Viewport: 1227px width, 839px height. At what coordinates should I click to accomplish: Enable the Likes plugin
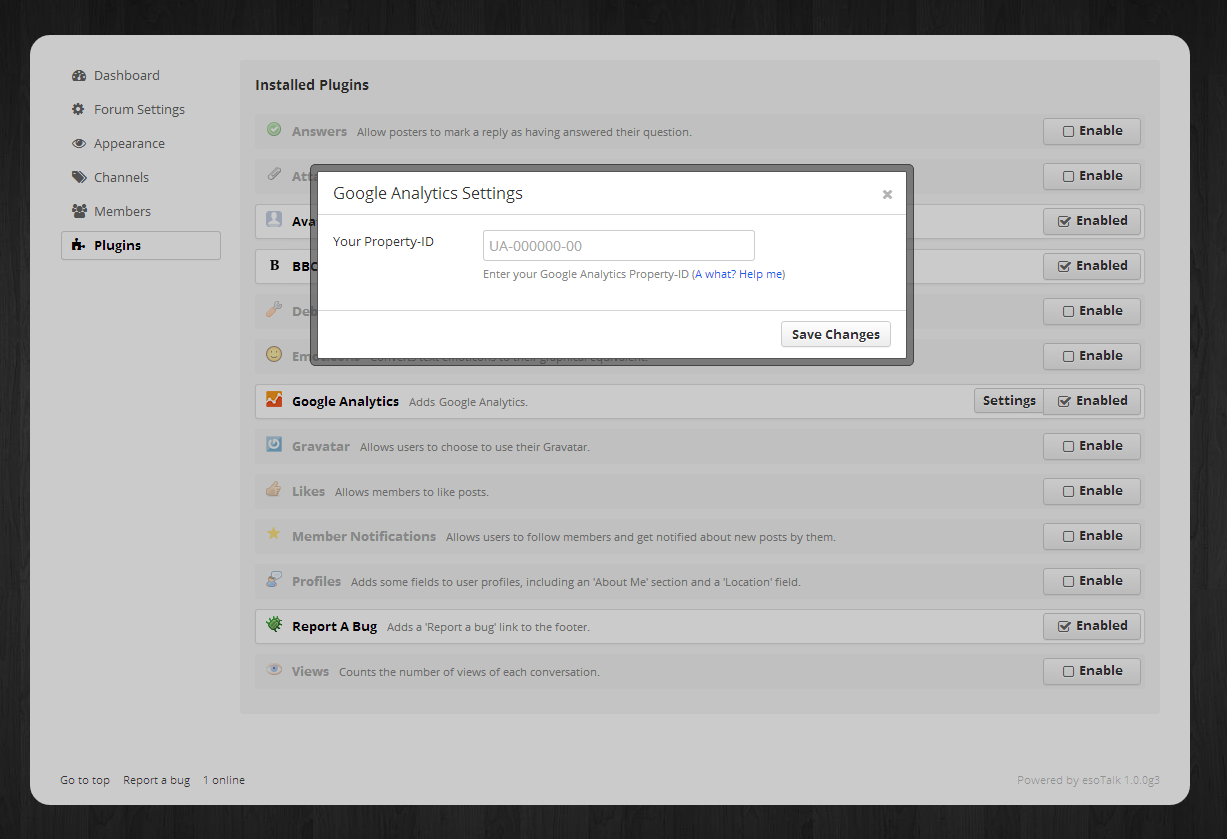1092,491
